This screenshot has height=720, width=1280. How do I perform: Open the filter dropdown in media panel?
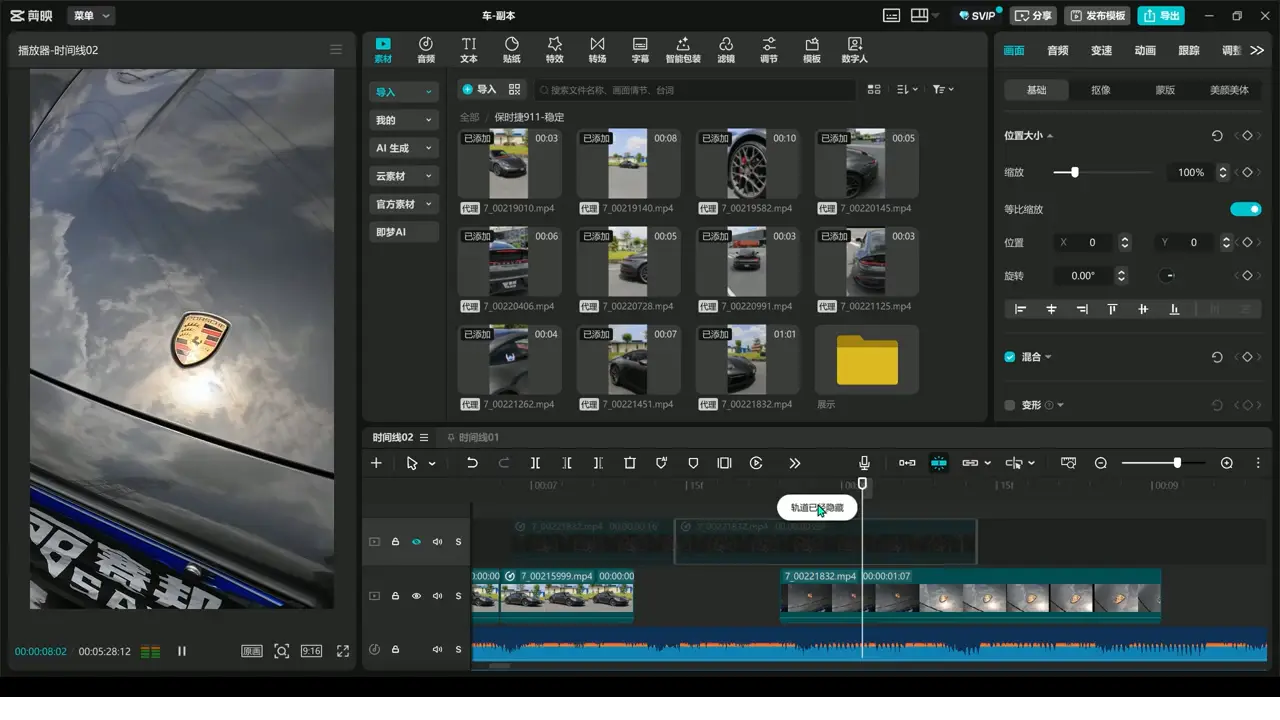click(x=943, y=90)
